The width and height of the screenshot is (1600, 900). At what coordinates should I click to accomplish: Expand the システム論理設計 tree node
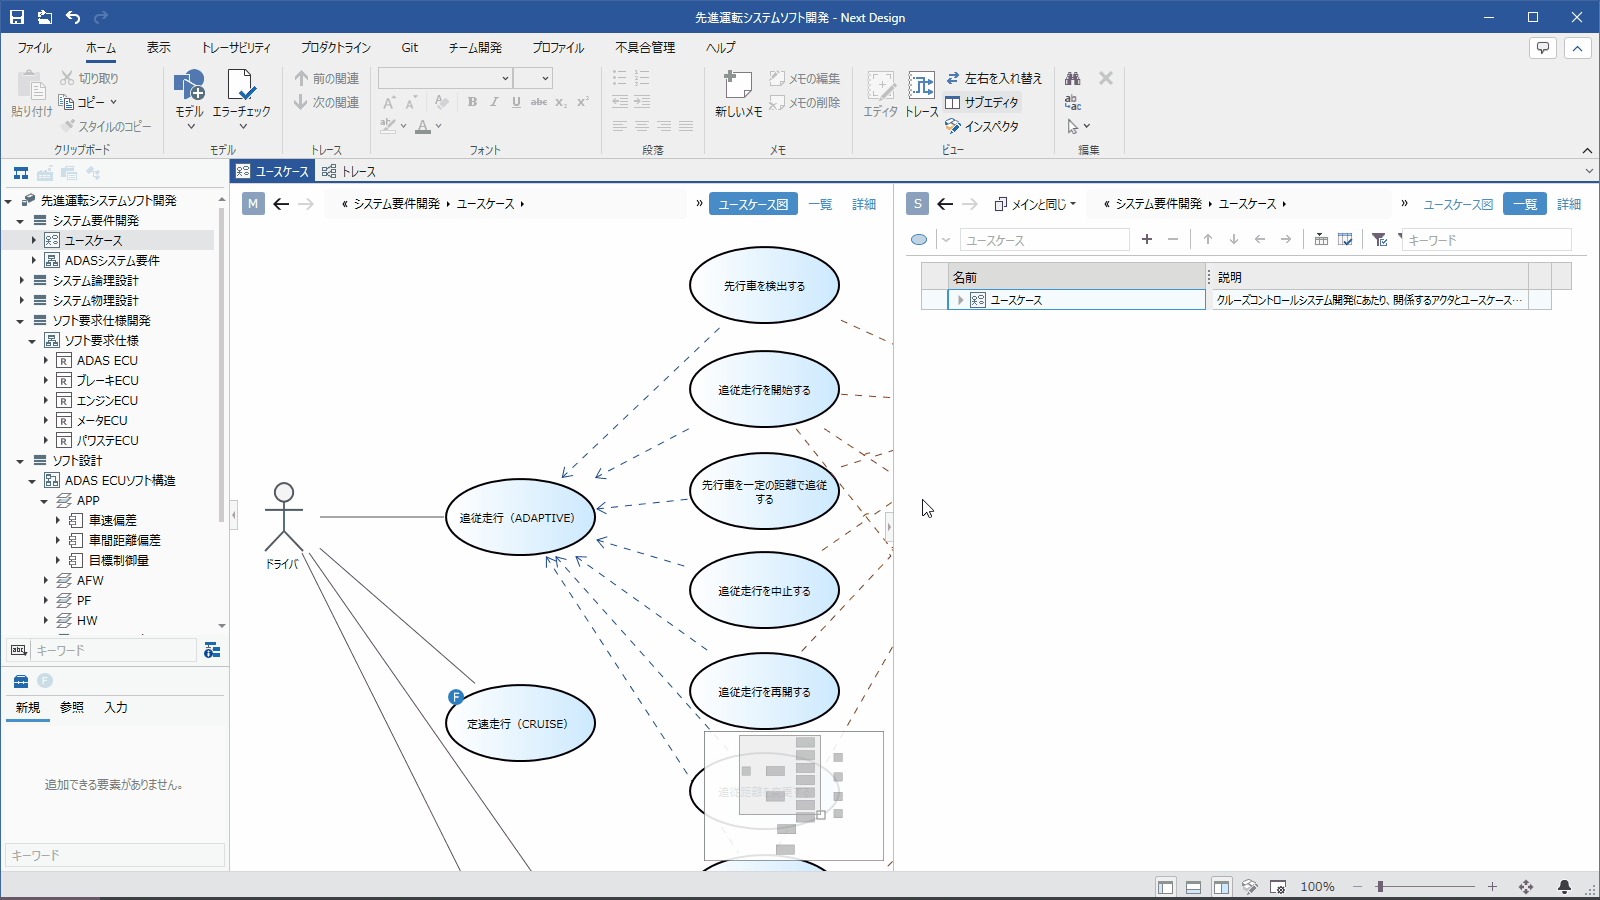coord(21,281)
